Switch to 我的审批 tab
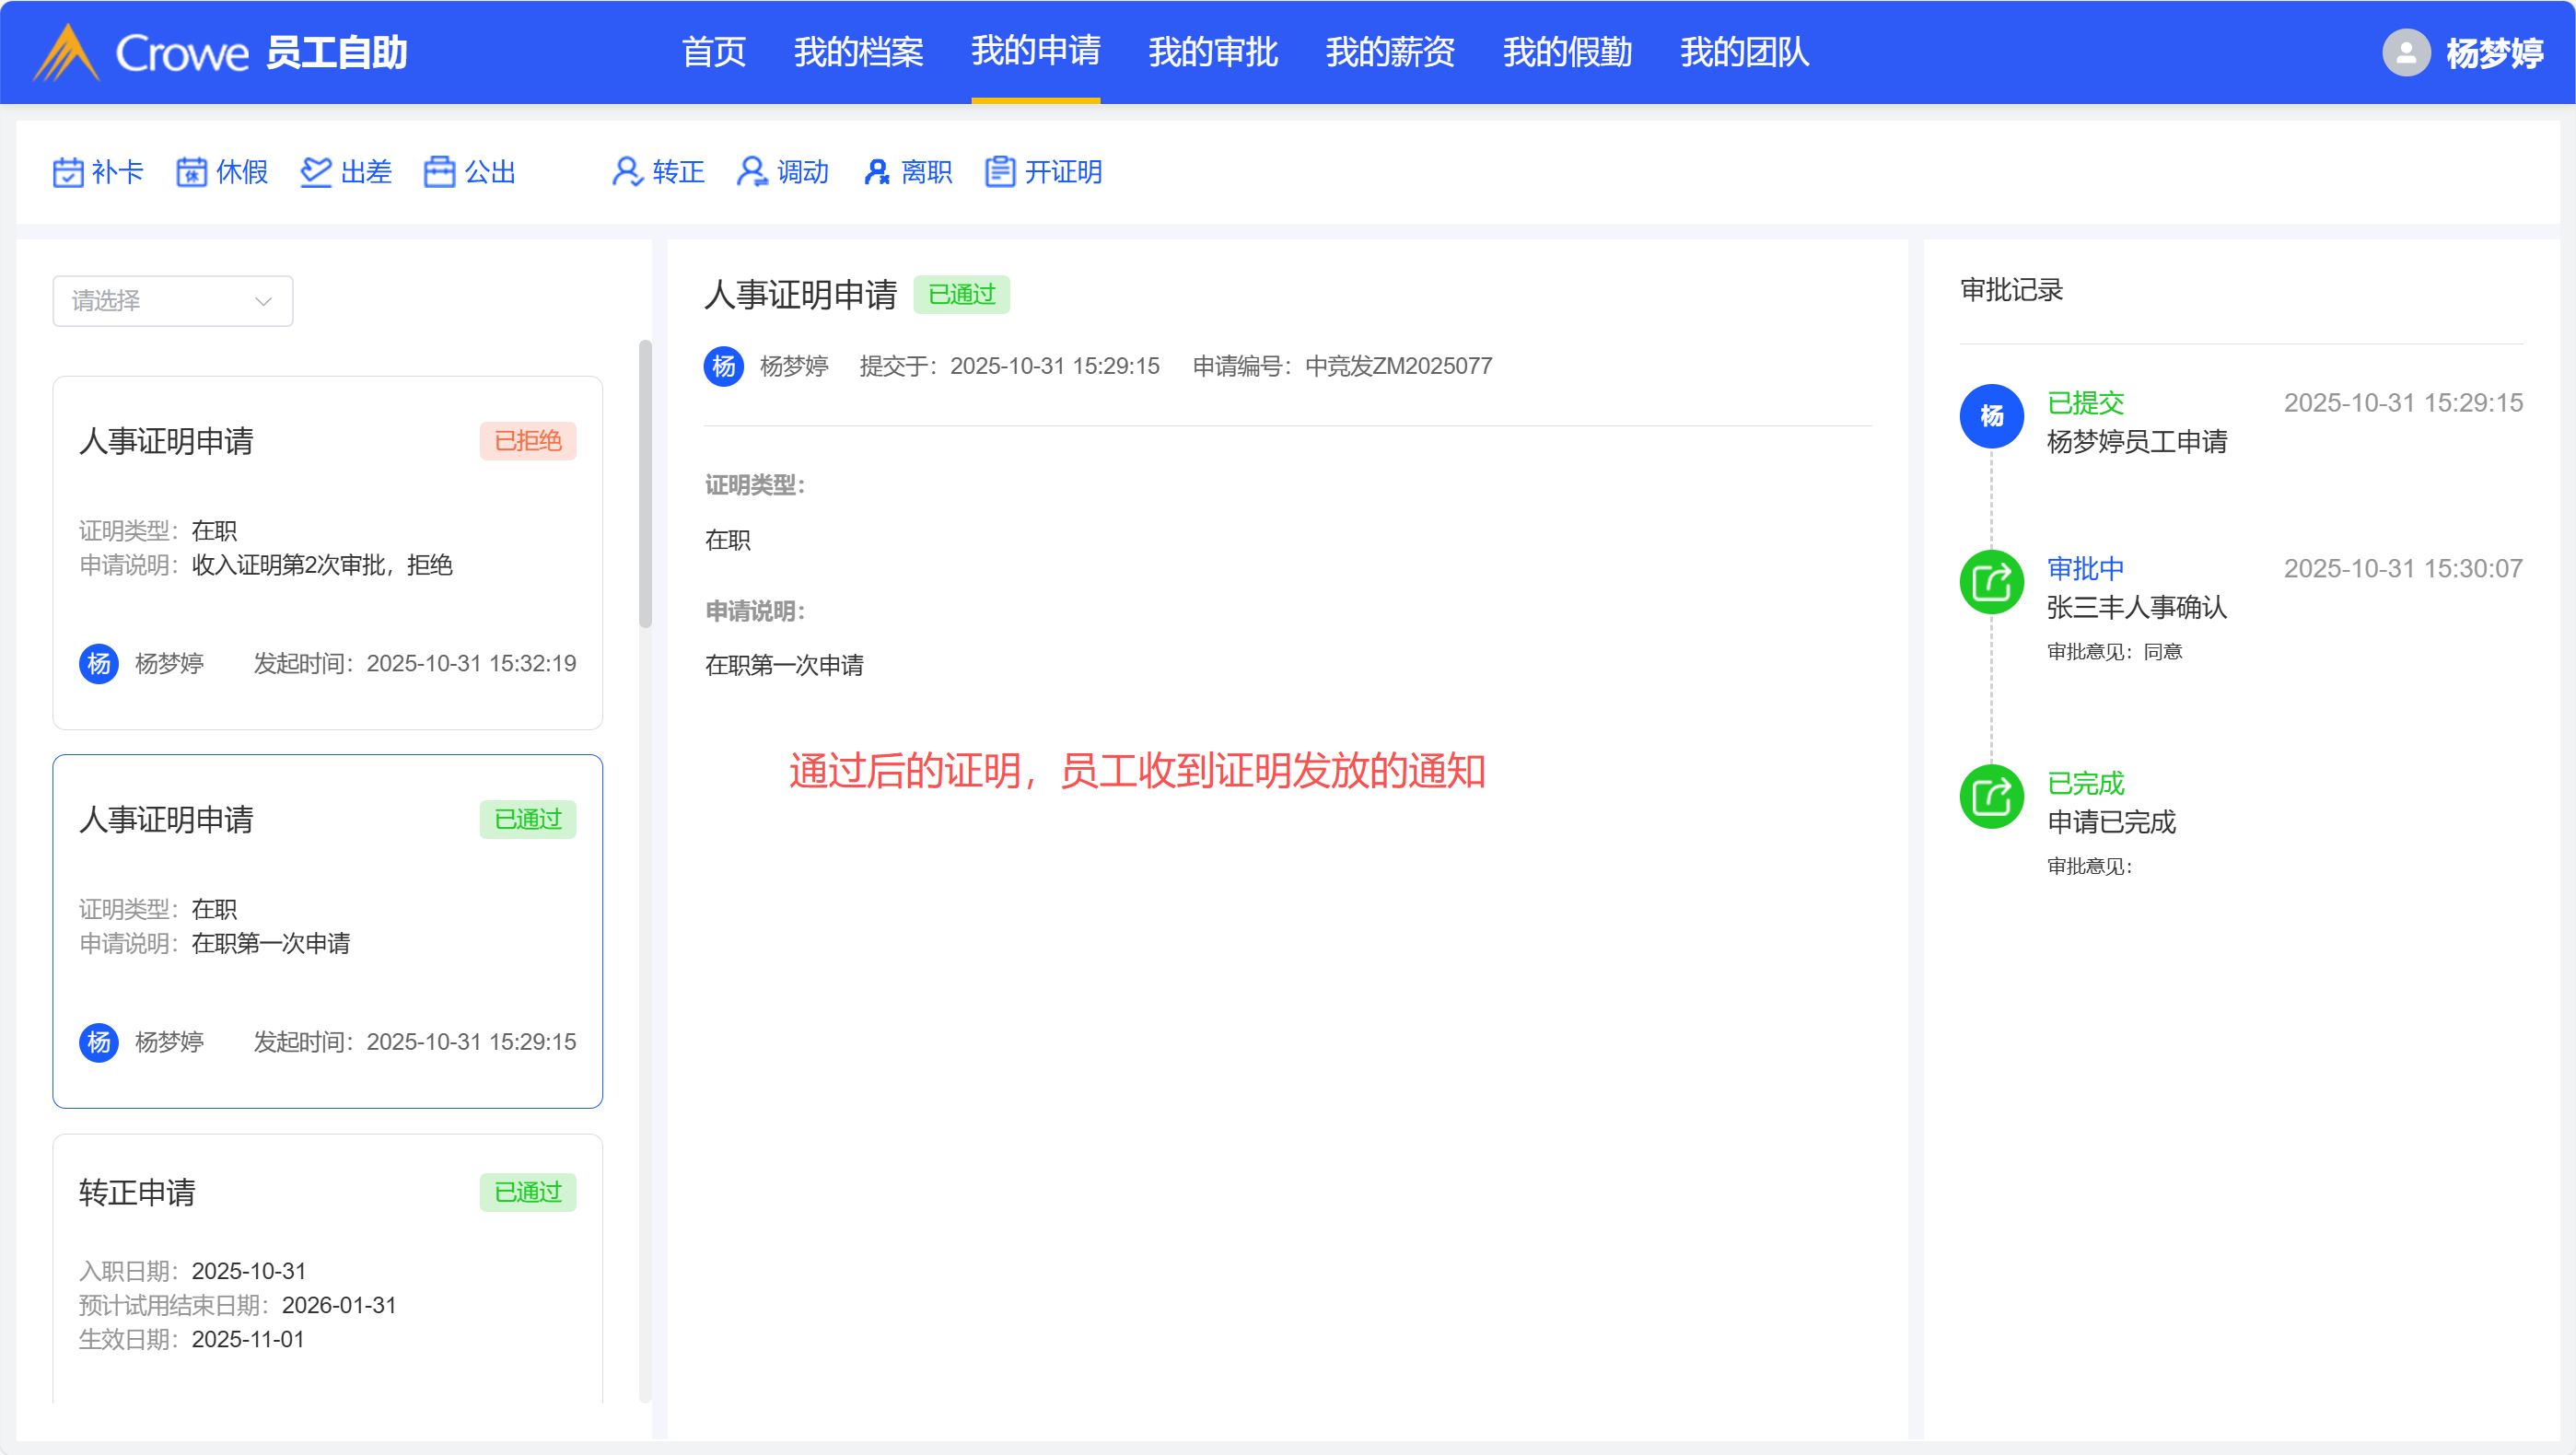Screen dimensions: 2576x1455 tap(1213, 52)
